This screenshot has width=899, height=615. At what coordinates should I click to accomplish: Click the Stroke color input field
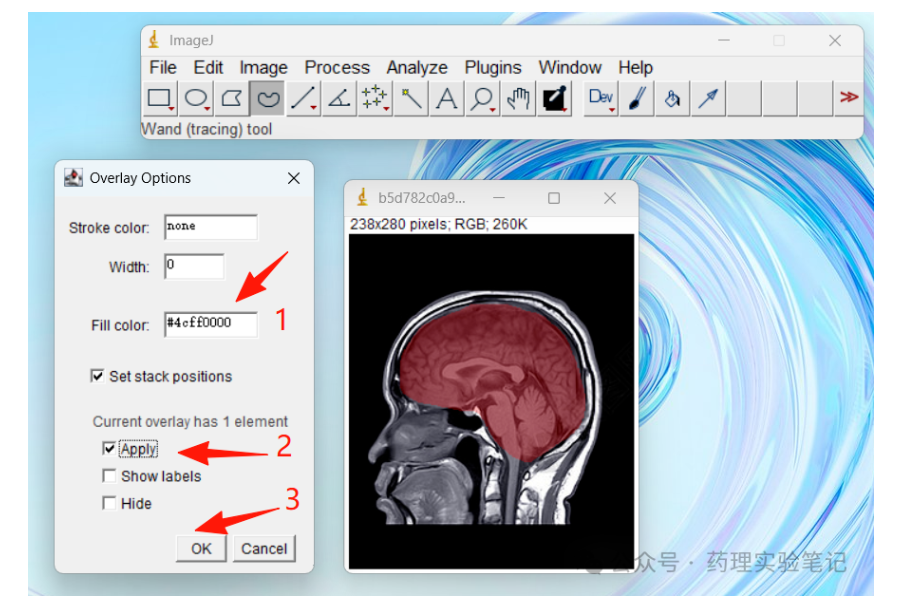(x=210, y=227)
